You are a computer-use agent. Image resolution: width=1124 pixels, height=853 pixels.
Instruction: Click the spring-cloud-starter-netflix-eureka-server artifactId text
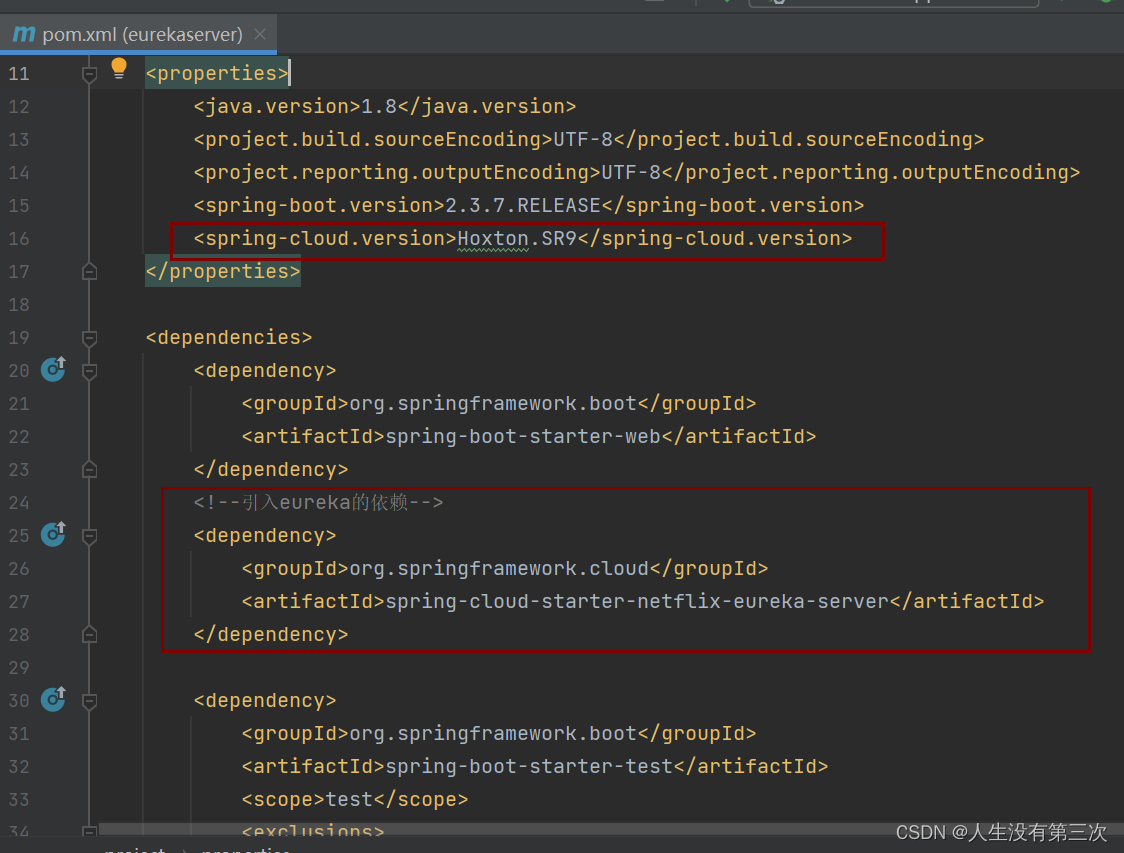pyautogui.click(x=637, y=601)
